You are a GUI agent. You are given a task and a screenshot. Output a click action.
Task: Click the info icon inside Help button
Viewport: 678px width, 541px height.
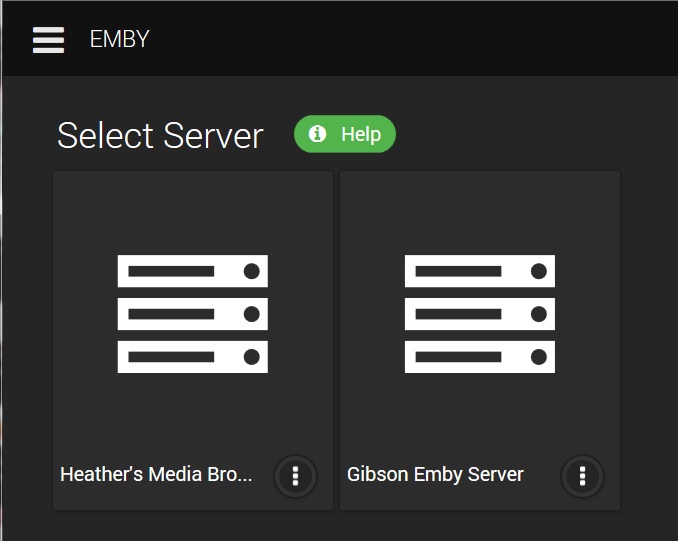tap(317, 134)
